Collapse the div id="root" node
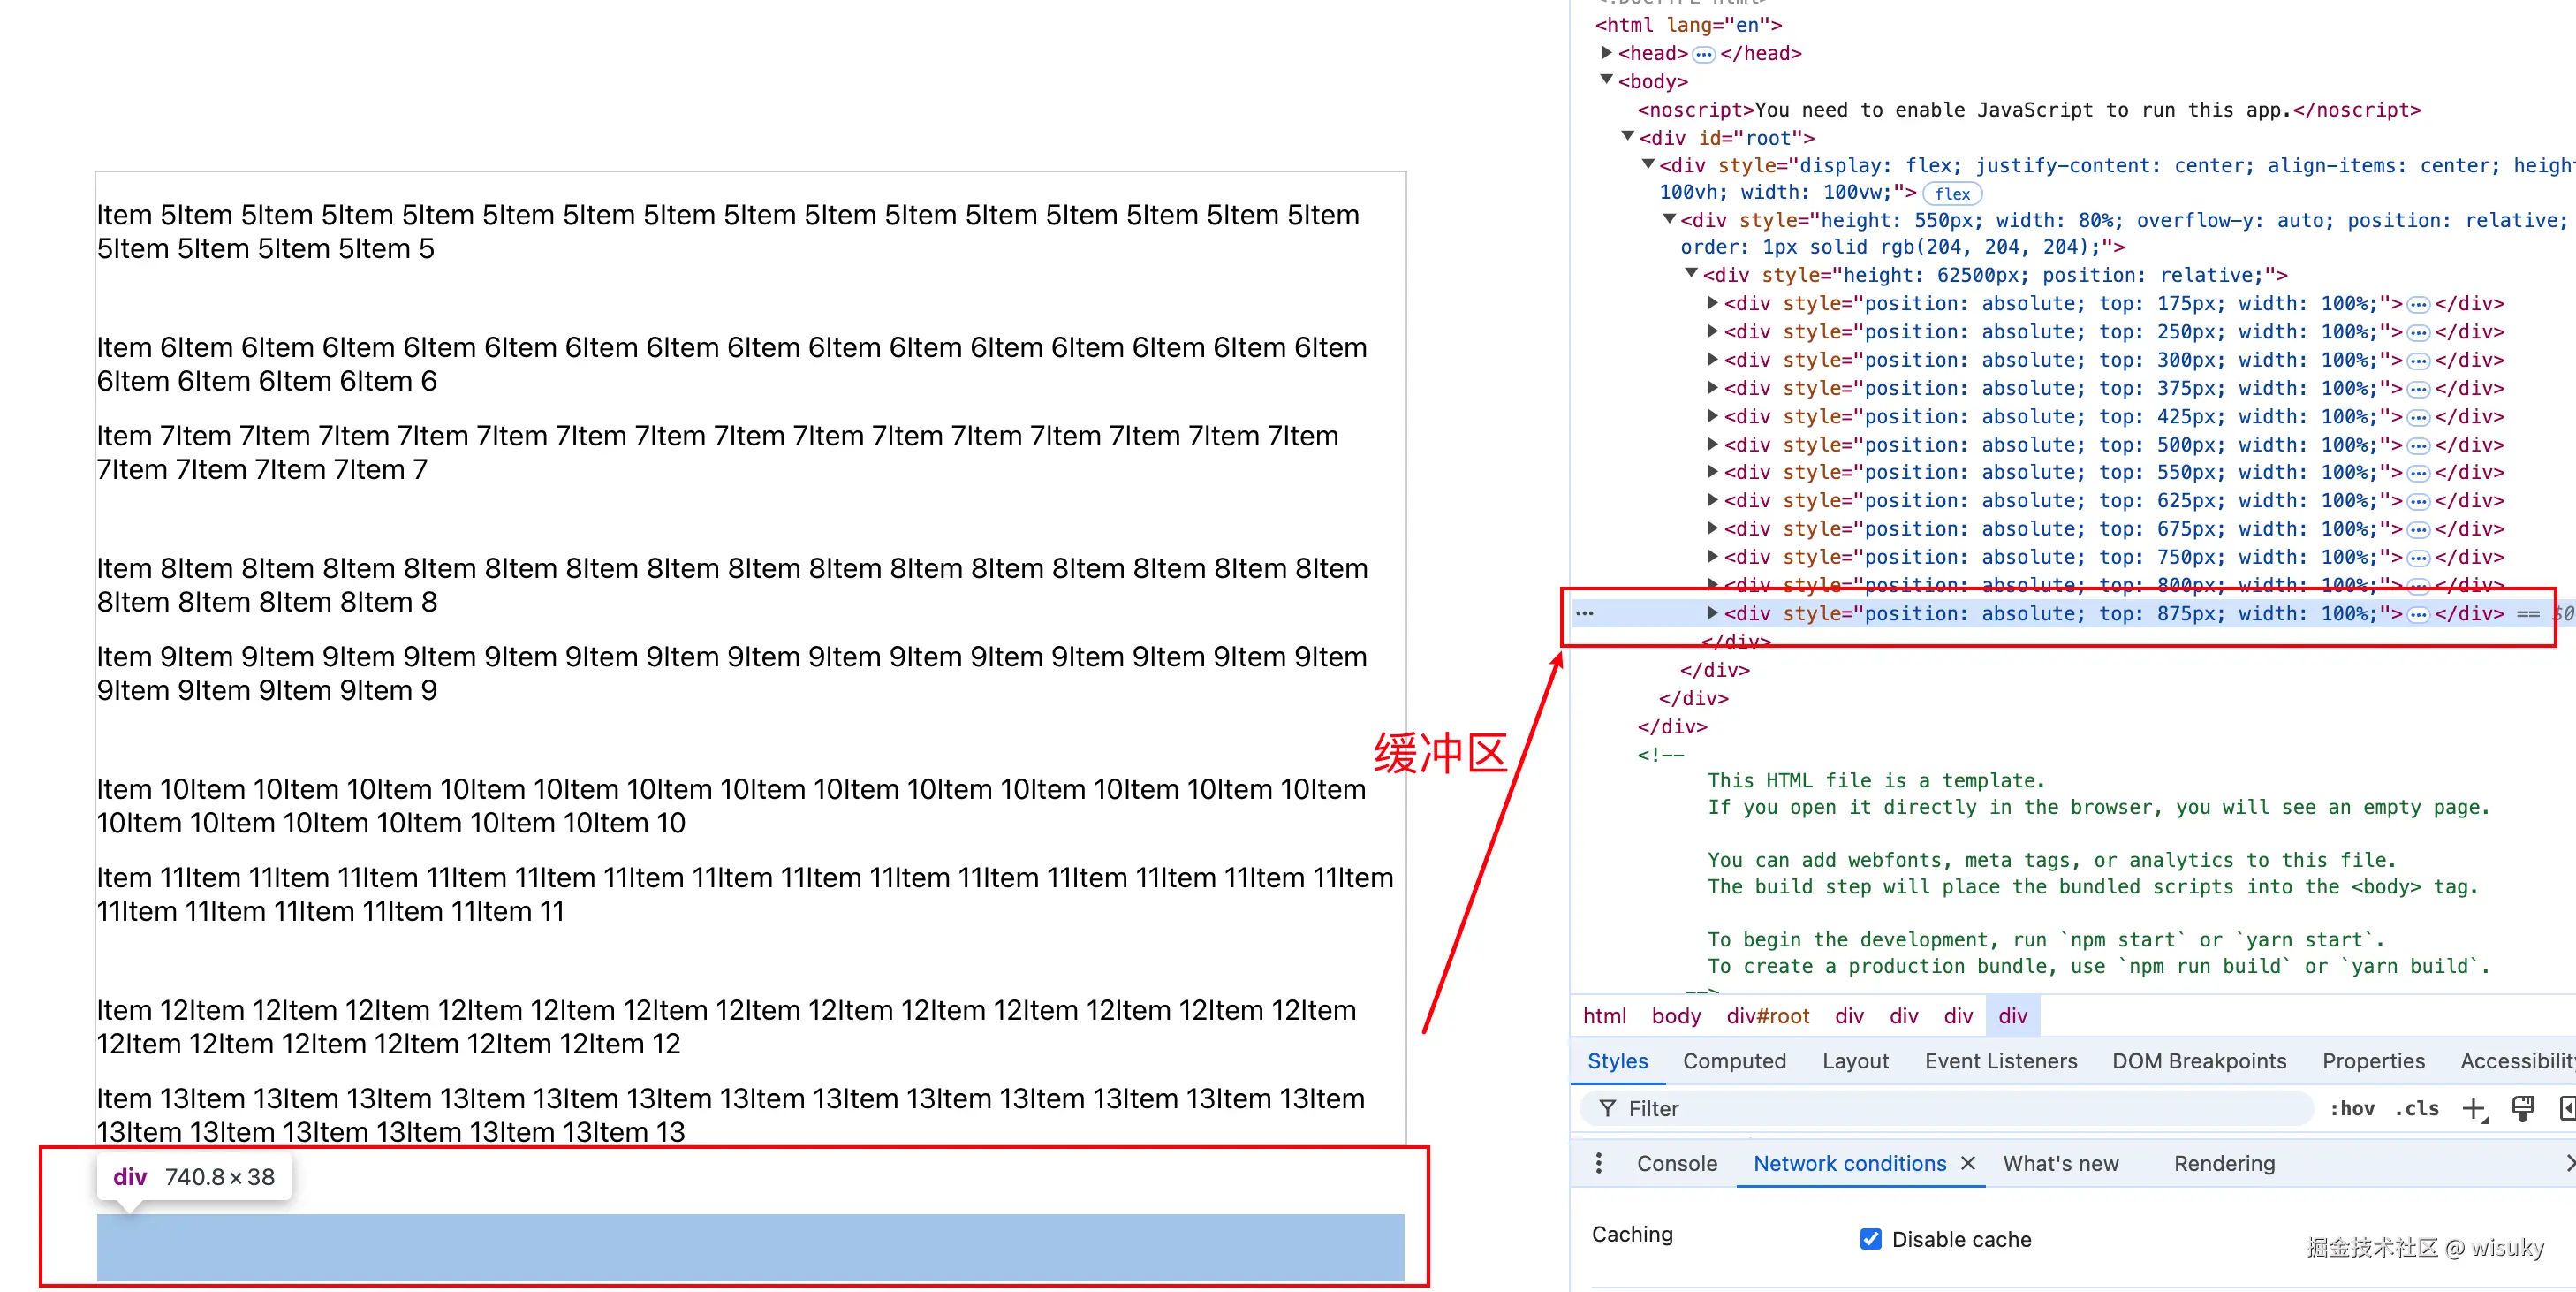2576x1292 pixels. pos(1628,137)
